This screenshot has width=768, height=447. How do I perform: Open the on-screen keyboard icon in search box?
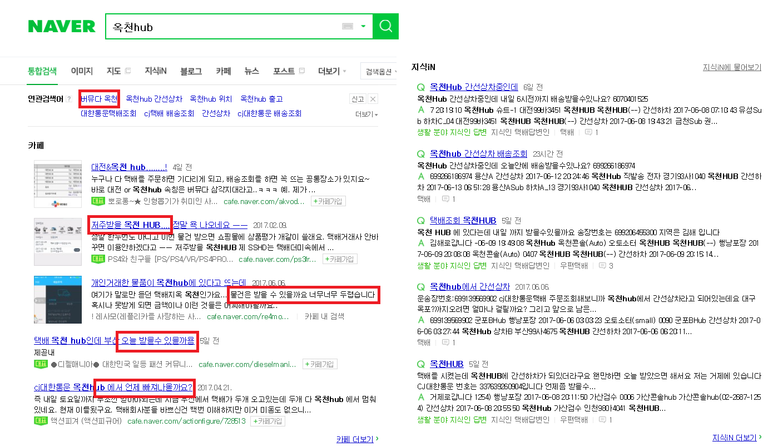pyautogui.click(x=347, y=26)
